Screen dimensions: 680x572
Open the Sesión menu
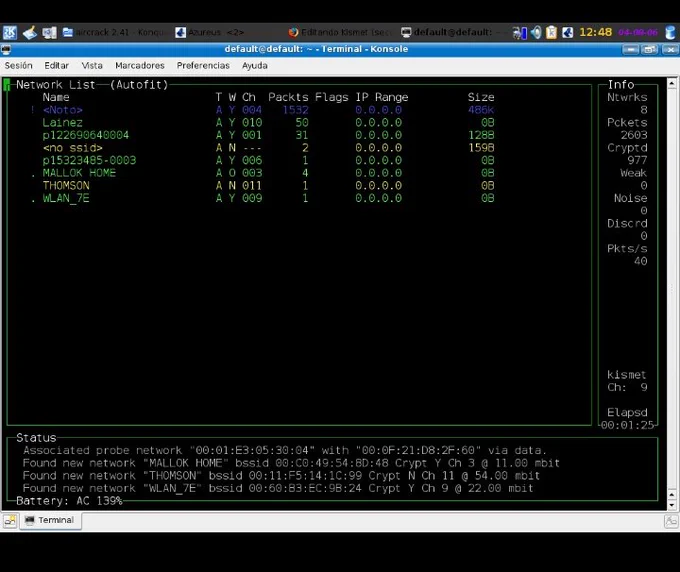(19, 65)
